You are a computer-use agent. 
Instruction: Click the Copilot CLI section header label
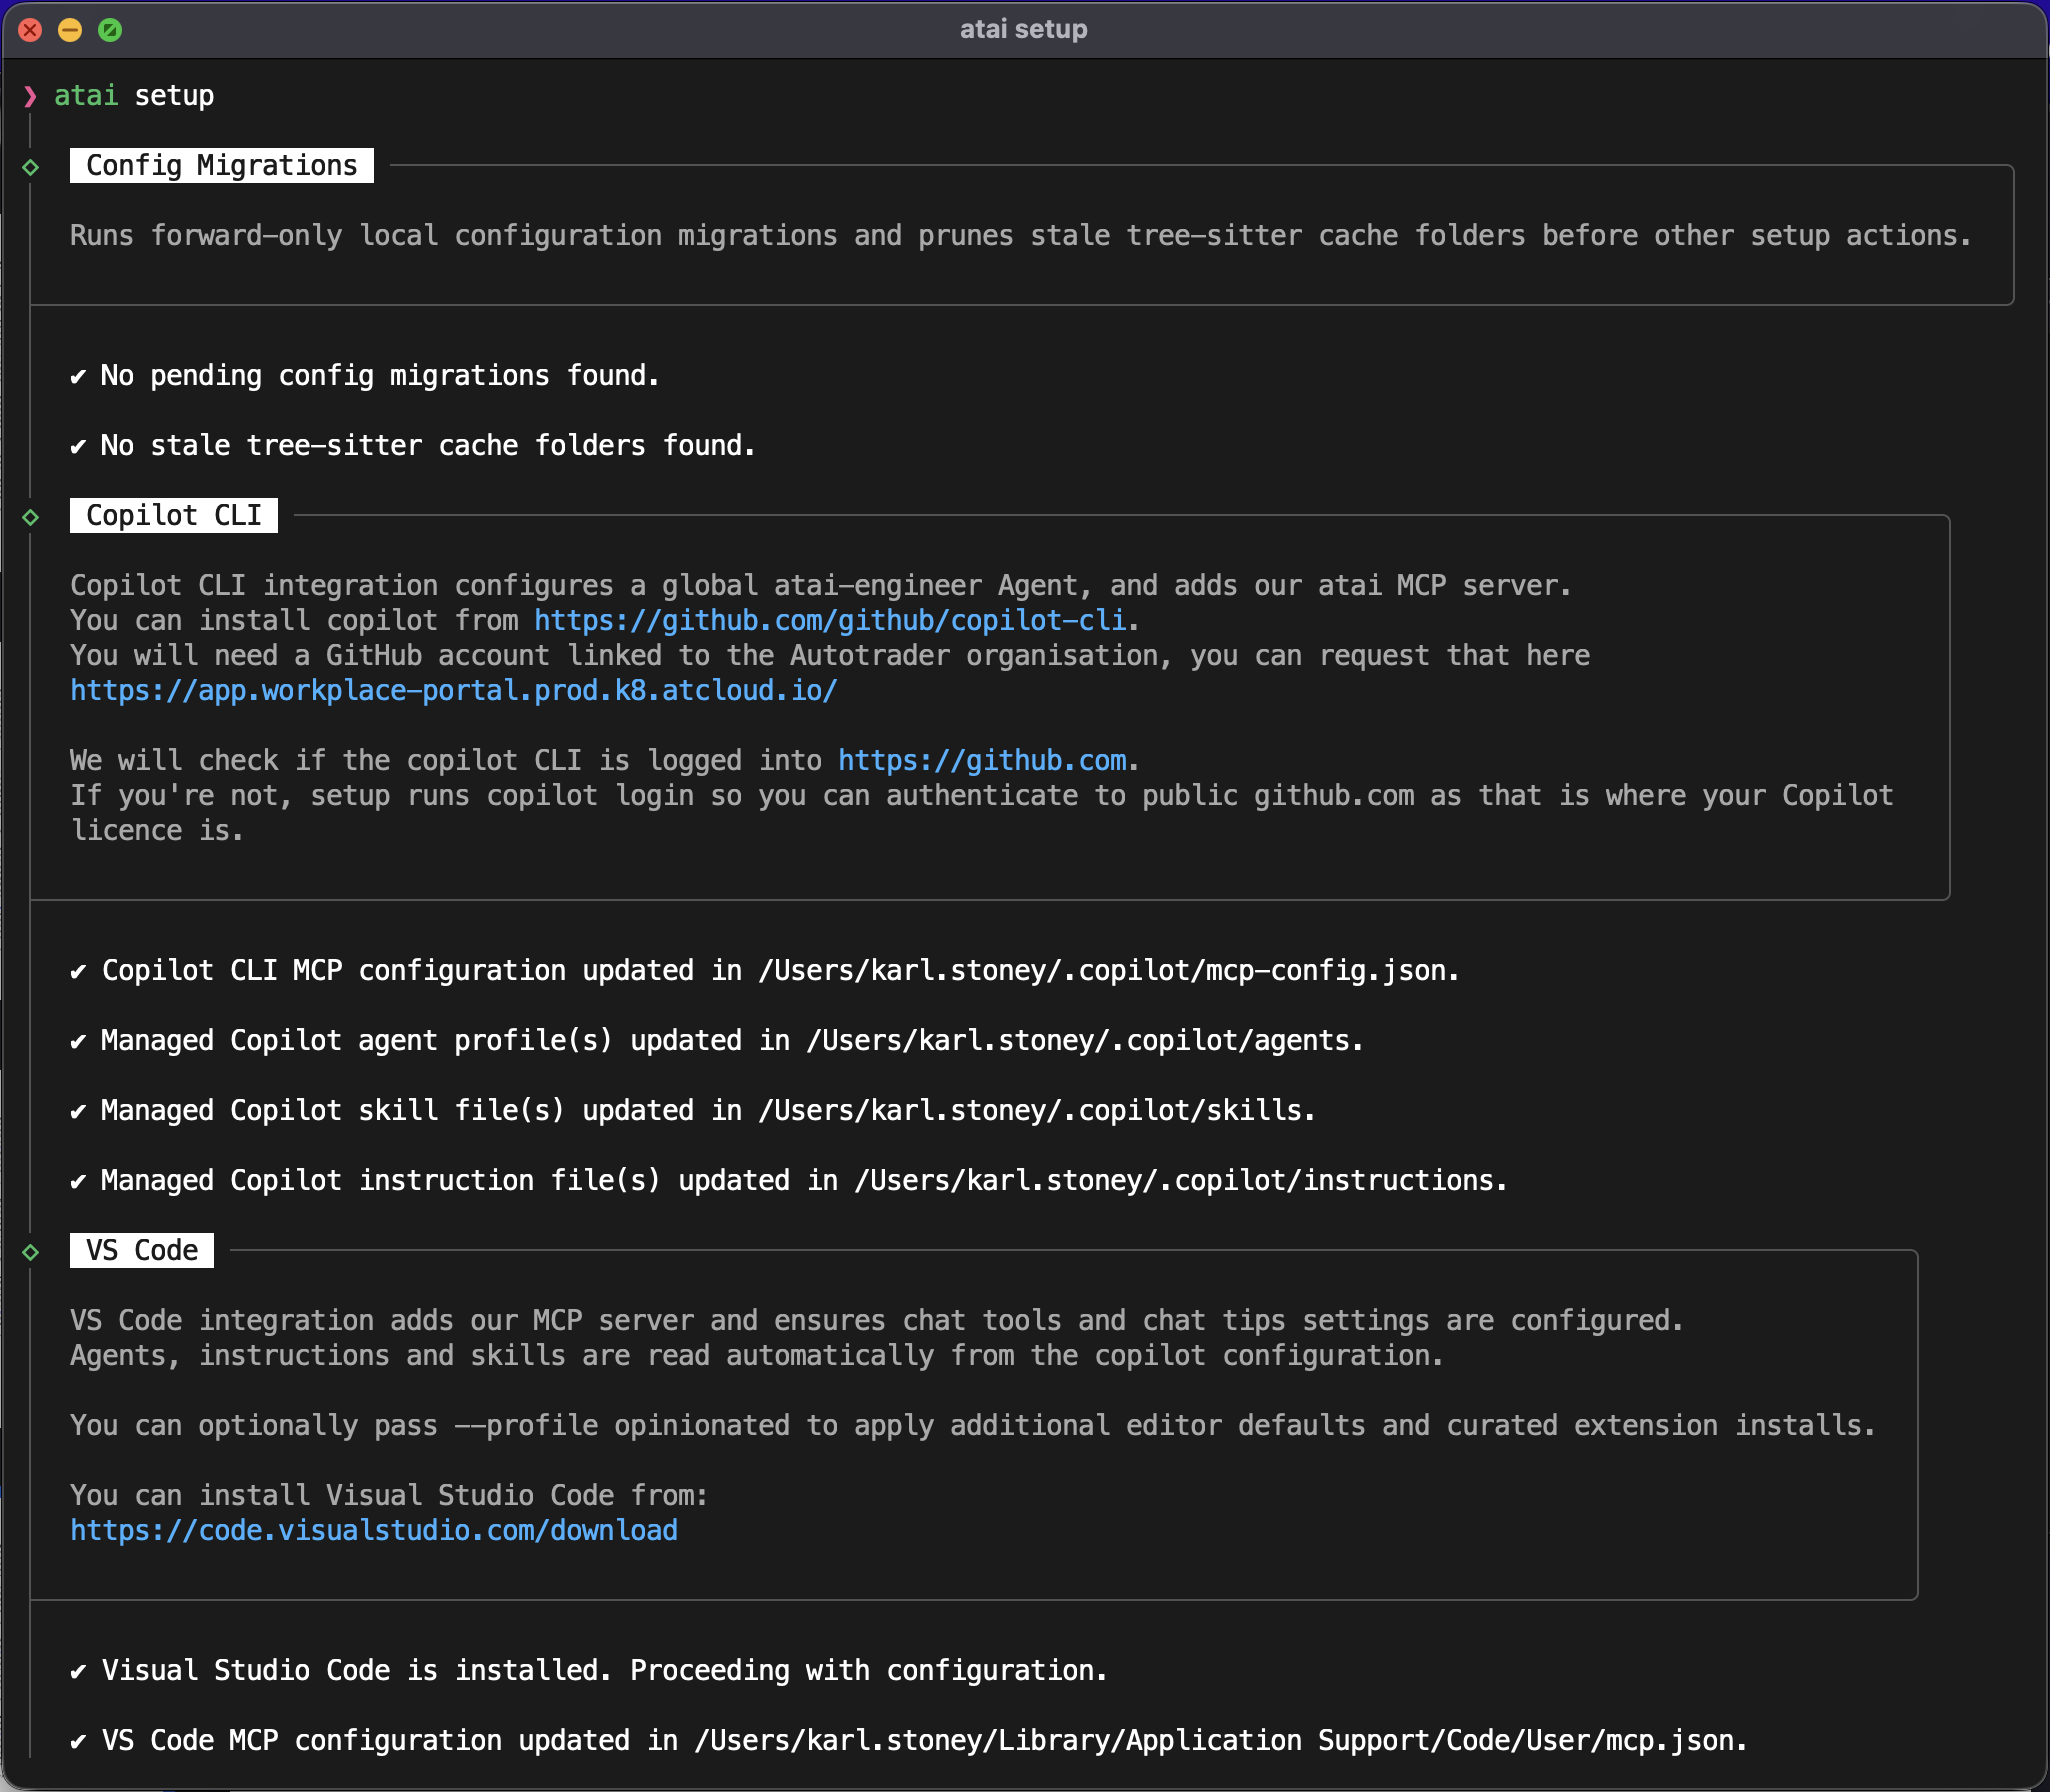pyautogui.click(x=173, y=516)
